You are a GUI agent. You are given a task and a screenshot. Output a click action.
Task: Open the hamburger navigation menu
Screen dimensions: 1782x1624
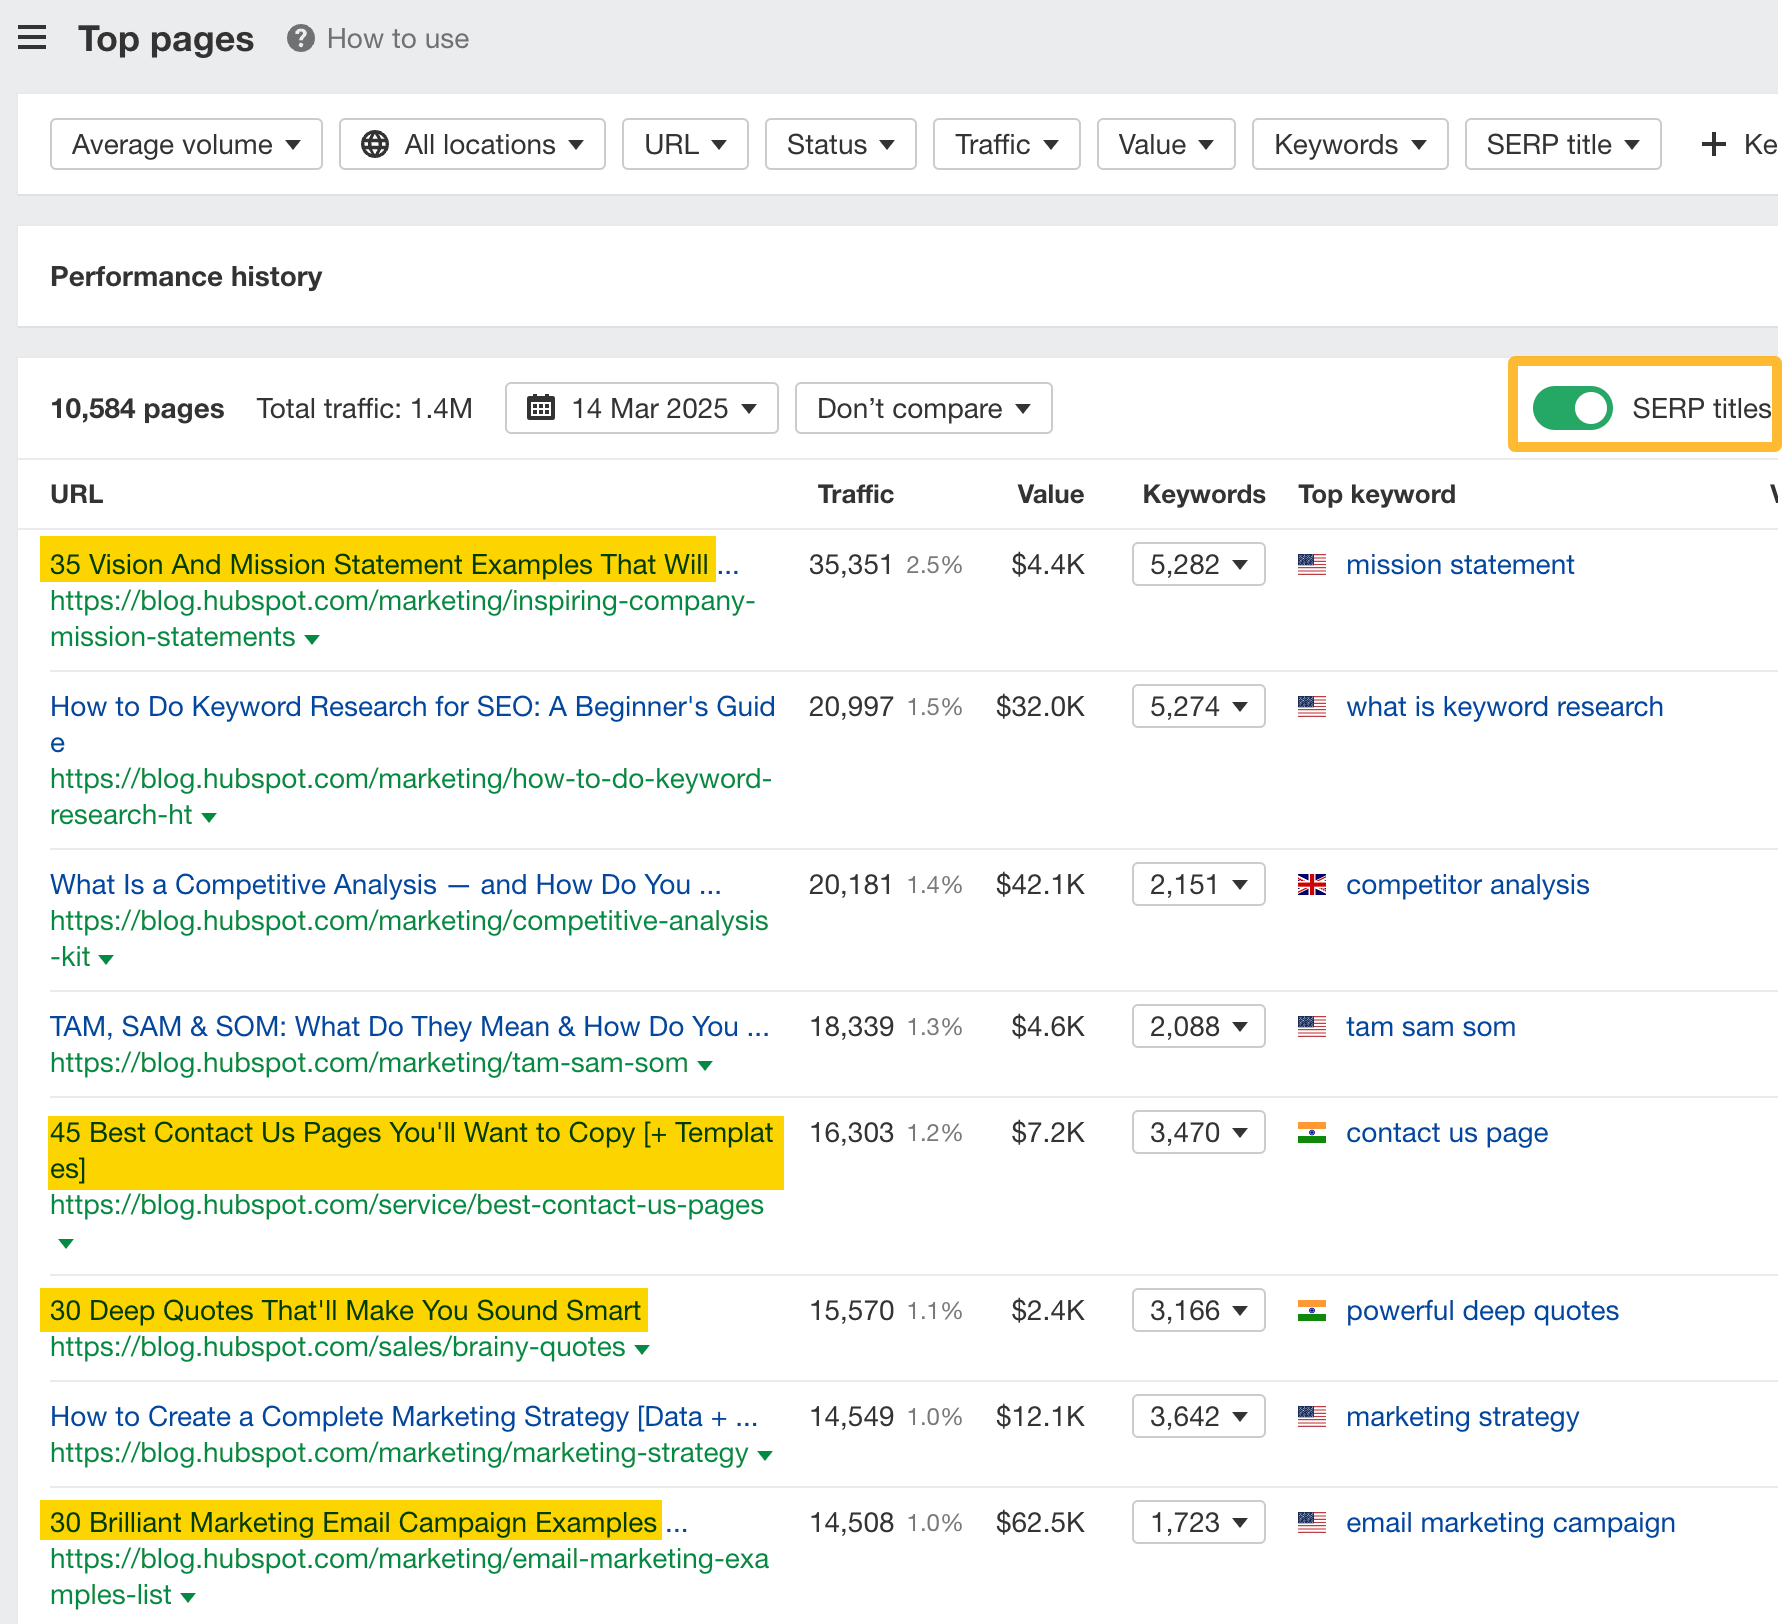(32, 38)
